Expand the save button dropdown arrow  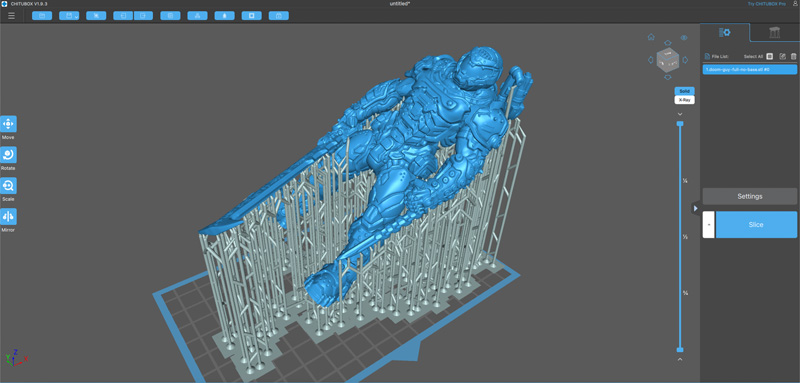77,16
